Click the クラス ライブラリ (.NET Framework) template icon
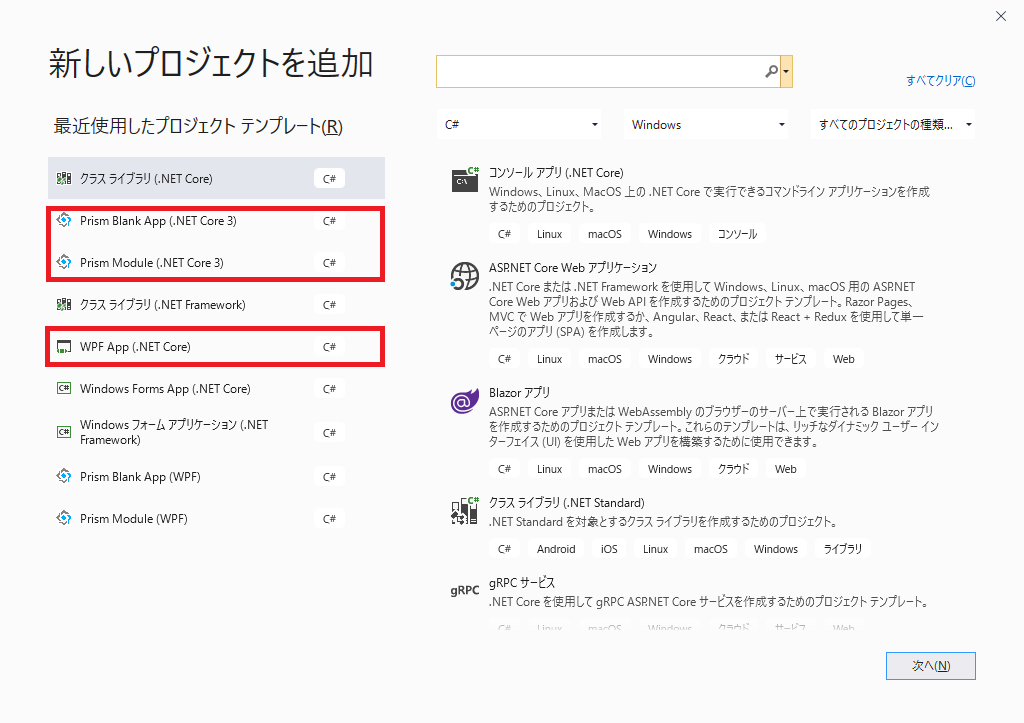 (x=64, y=304)
